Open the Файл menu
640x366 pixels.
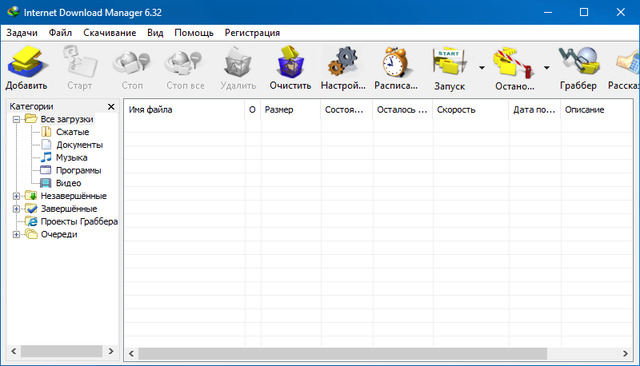[60, 33]
